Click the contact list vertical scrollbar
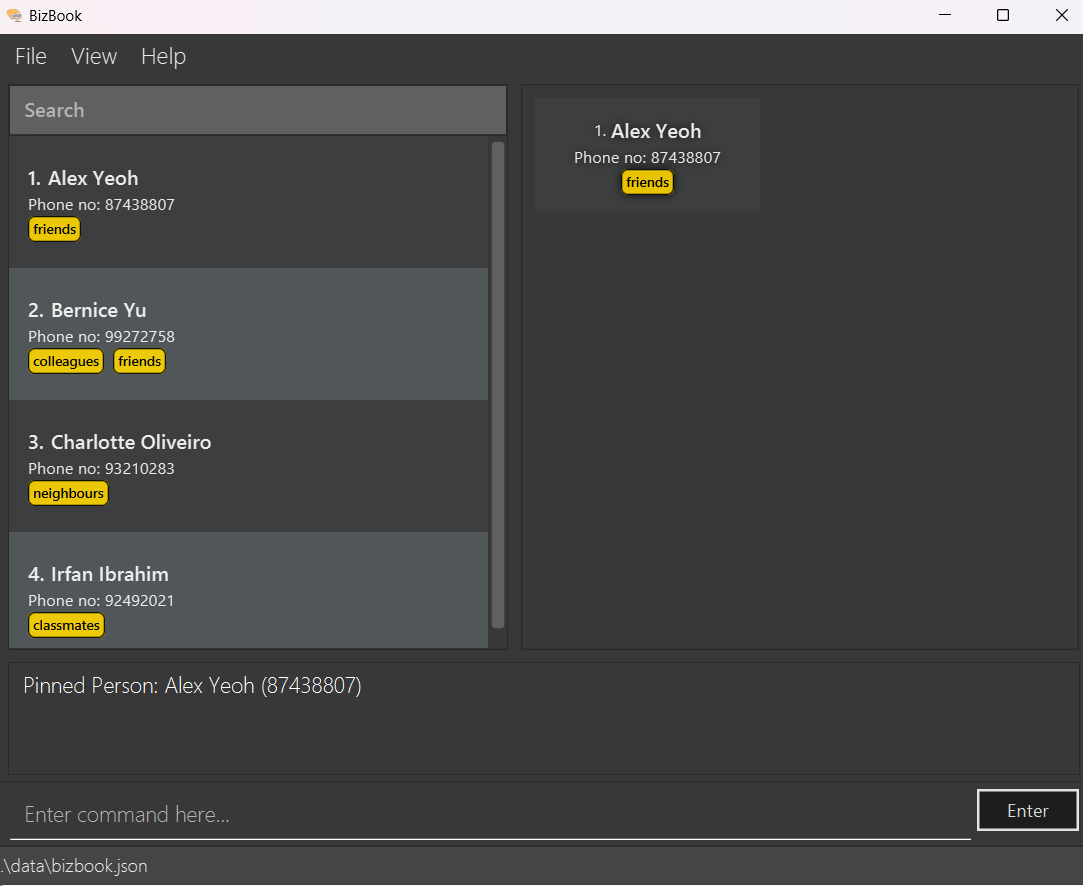Image resolution: width=1083 pixels, height=886 pixels. [498, 385]
